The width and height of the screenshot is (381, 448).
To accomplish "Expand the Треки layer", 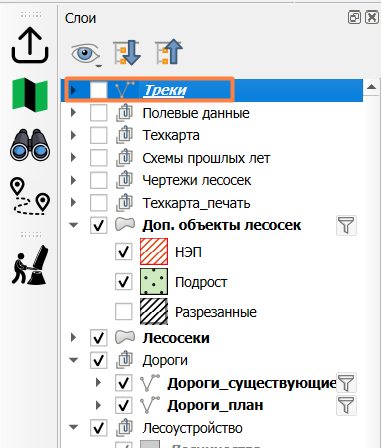I will [74, 90].
